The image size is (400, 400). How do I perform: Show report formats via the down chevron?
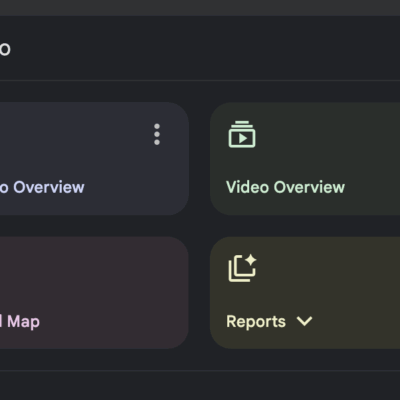(304, 321)
